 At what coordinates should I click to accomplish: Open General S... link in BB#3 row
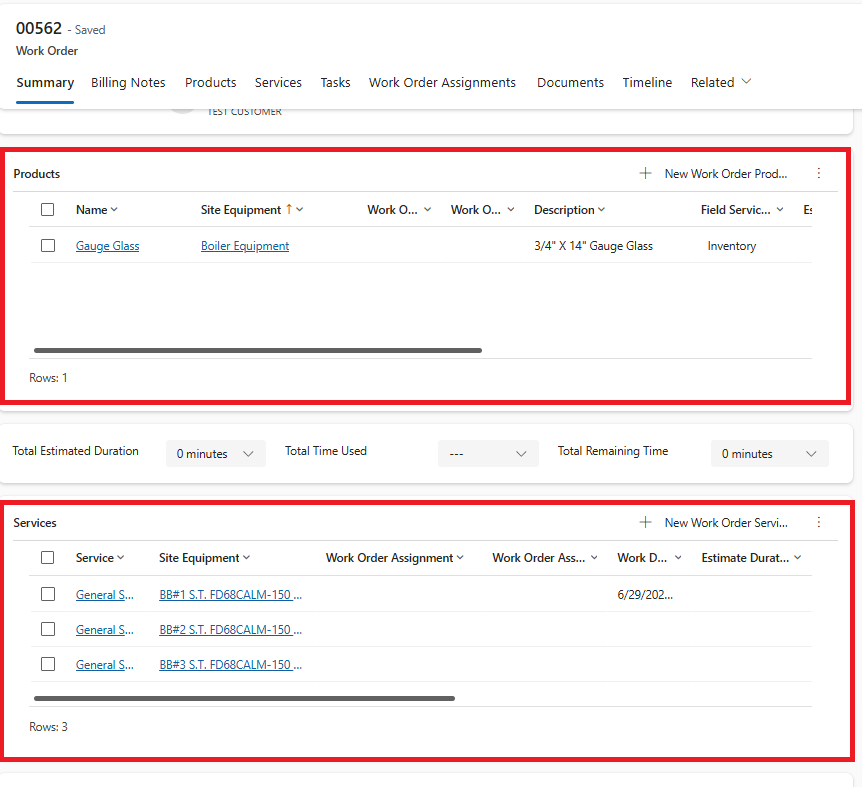coord(104,665)
